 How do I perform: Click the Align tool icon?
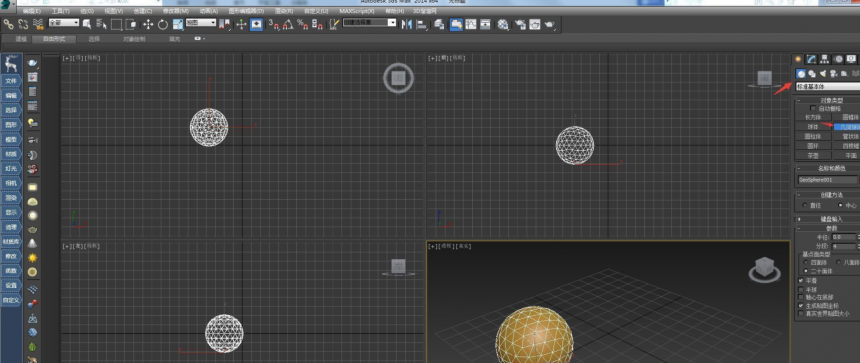421,24
